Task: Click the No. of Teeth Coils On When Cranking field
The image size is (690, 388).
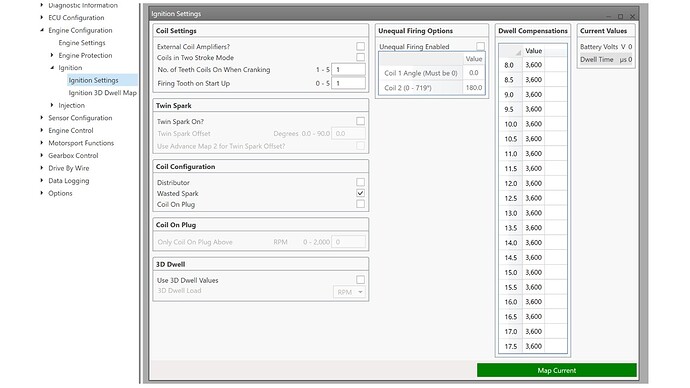Action: pos(349,70)
